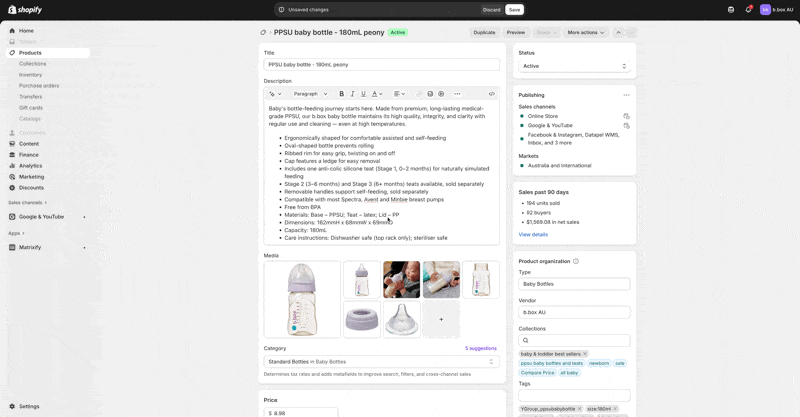The width and height of the screenshot is (800, 417).
Task: Expand the Paragraph style dropdown
Action: click(x=310, y=94)
